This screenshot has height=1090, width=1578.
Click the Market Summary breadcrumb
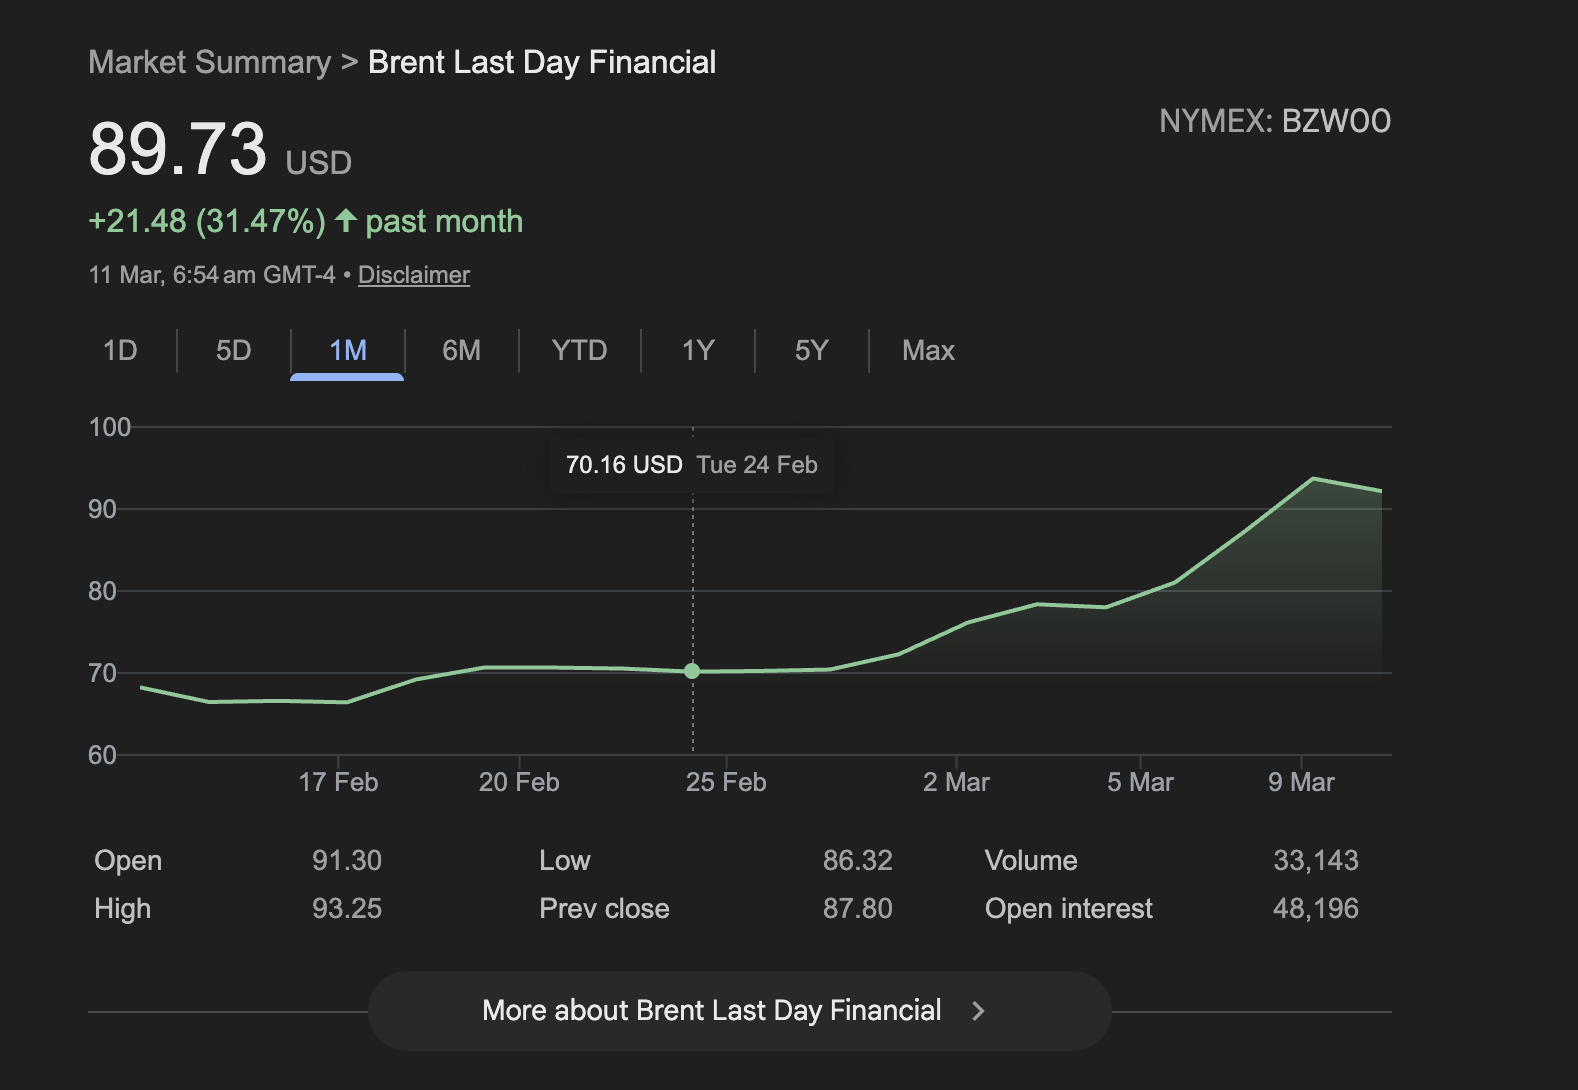point(209,62)
